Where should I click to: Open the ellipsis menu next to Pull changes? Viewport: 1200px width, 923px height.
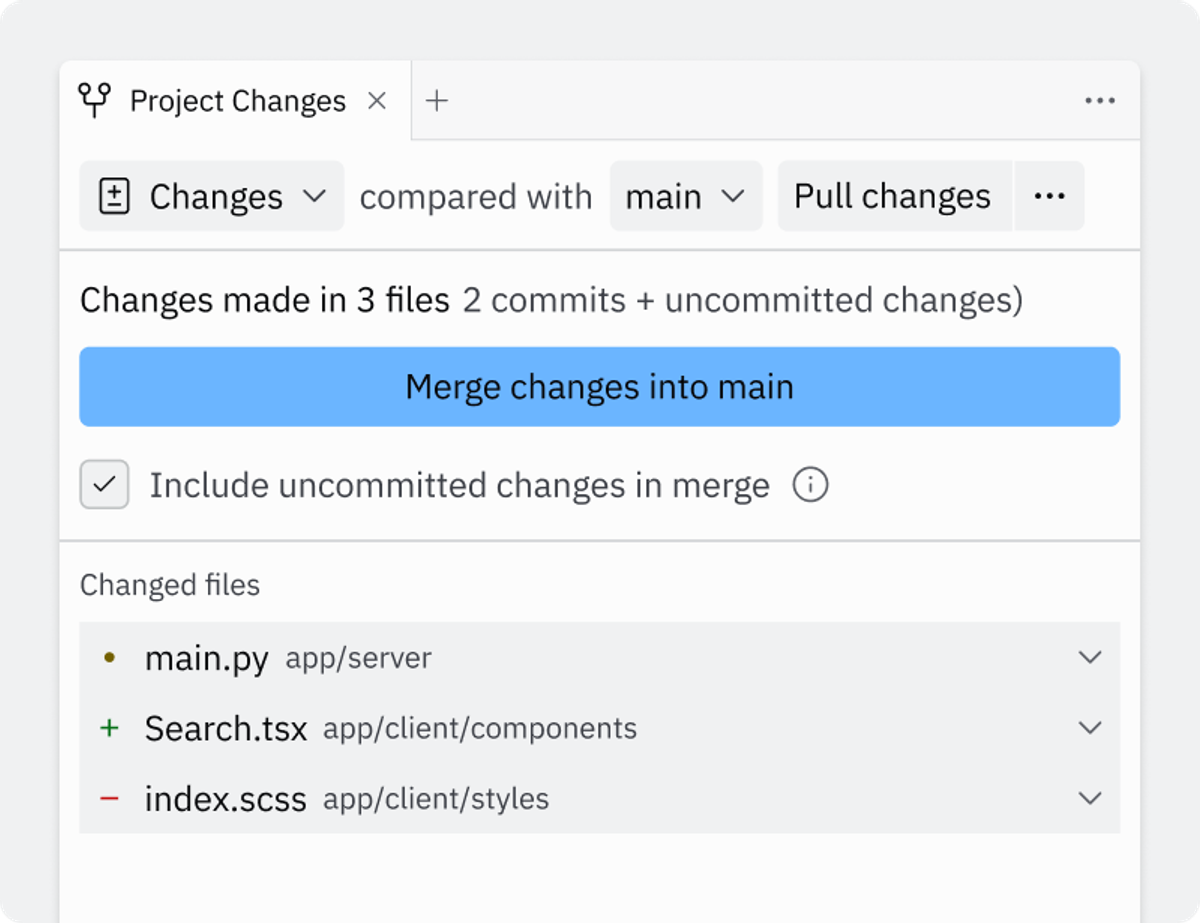click(x=1049, y=196)
